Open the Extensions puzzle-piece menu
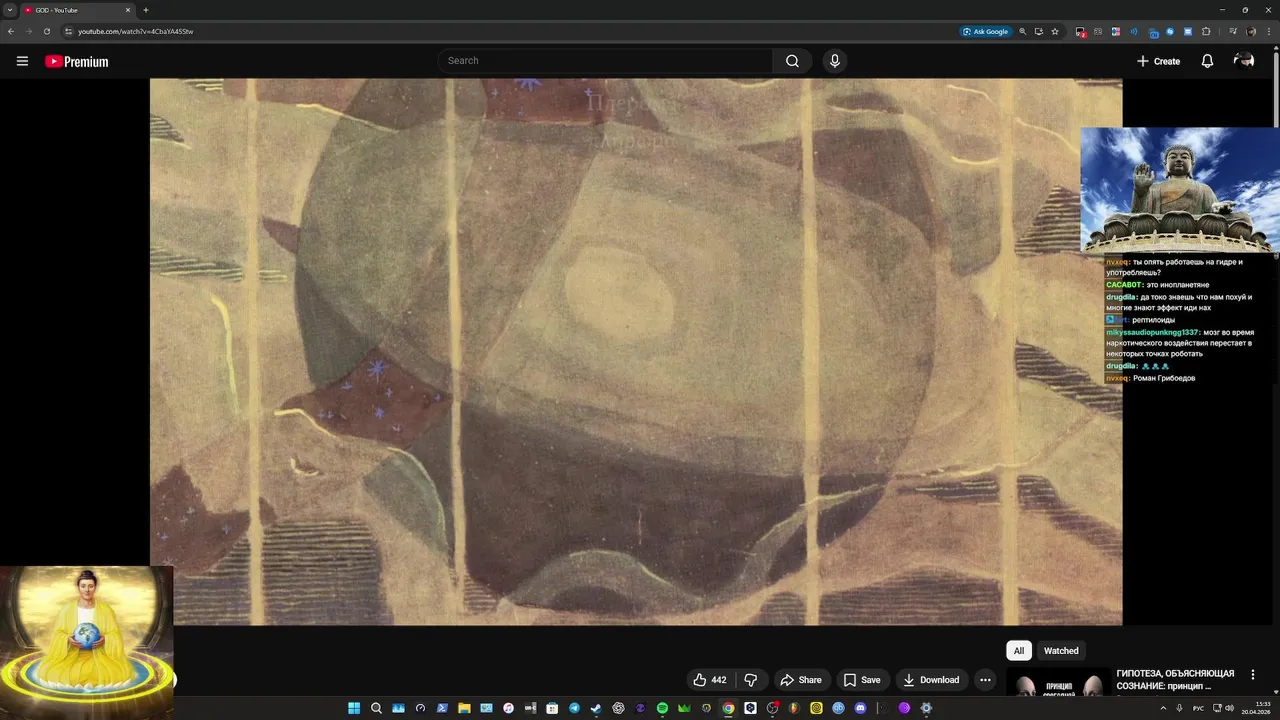 [x=1206, y=32]
